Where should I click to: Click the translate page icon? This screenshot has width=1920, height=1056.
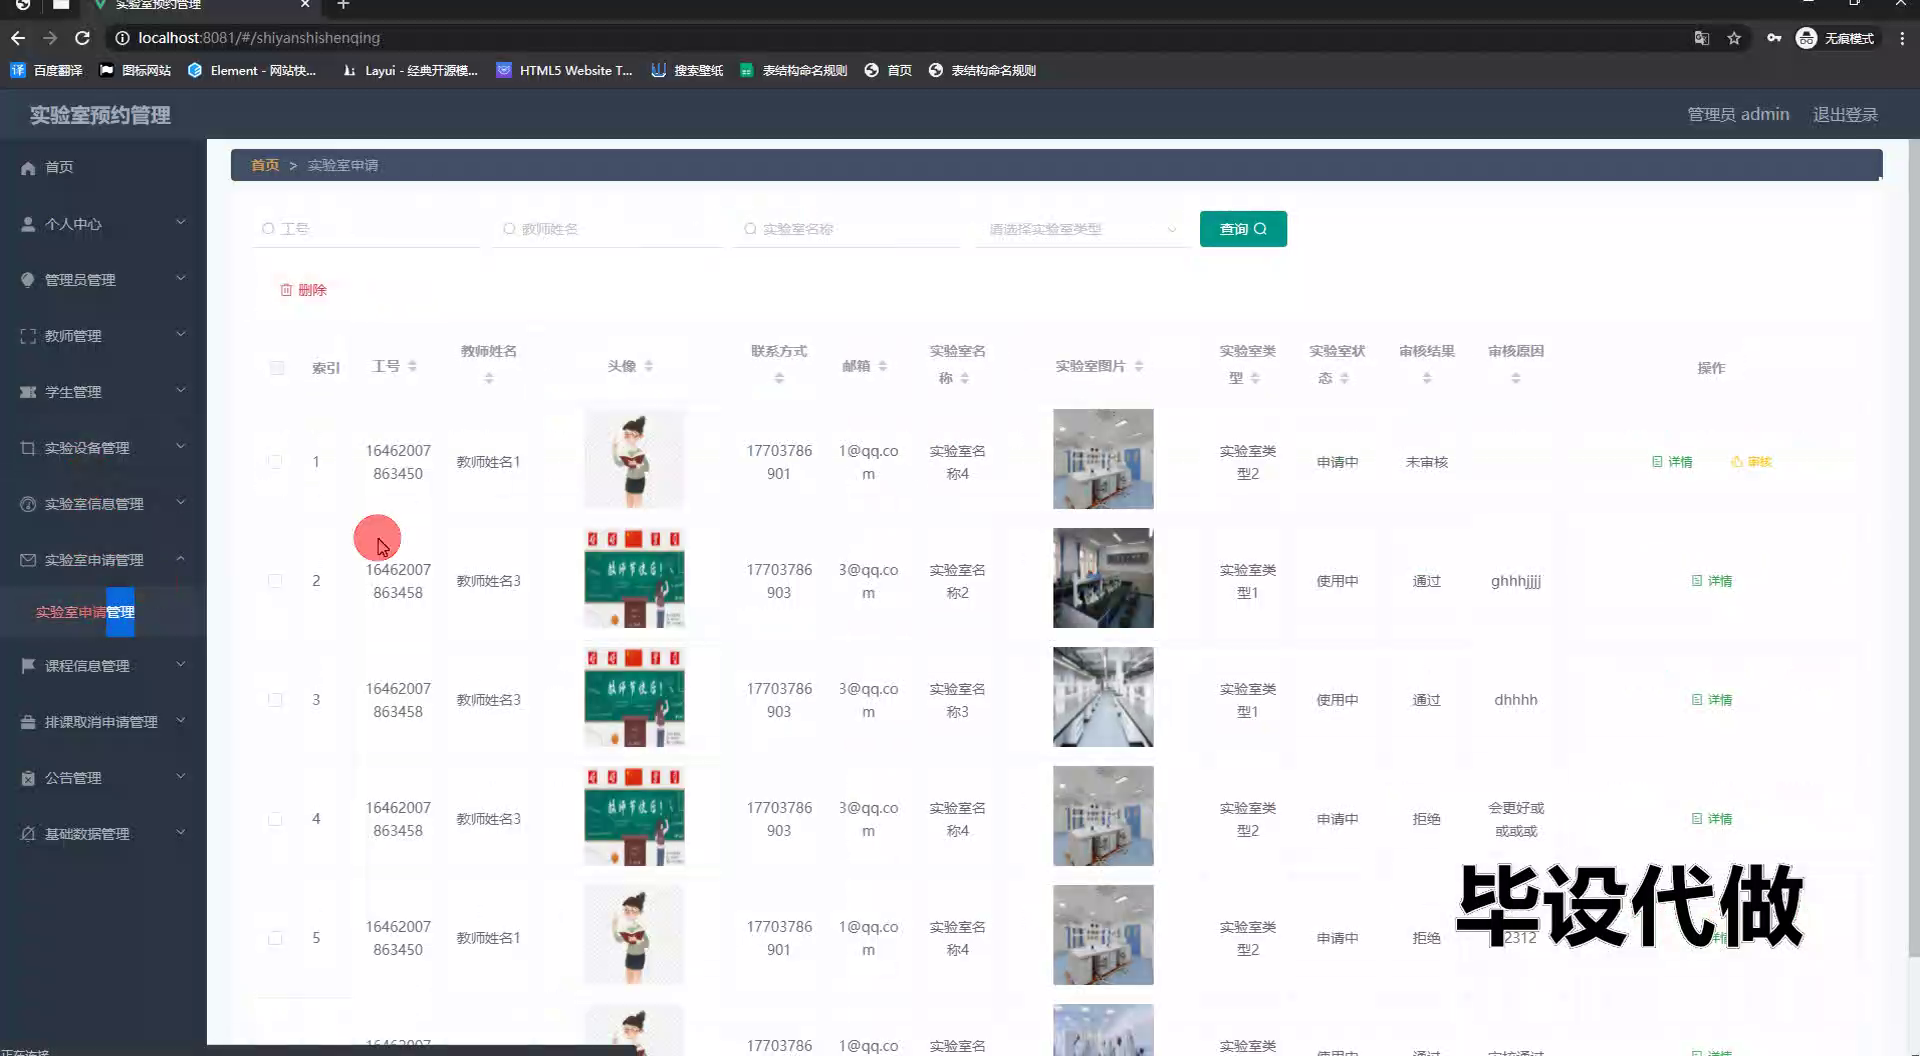point(1701,38)
